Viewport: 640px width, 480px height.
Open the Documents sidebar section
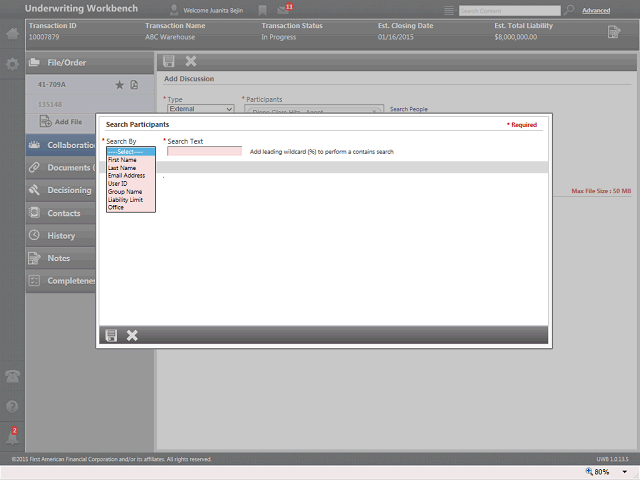(61, 168)
